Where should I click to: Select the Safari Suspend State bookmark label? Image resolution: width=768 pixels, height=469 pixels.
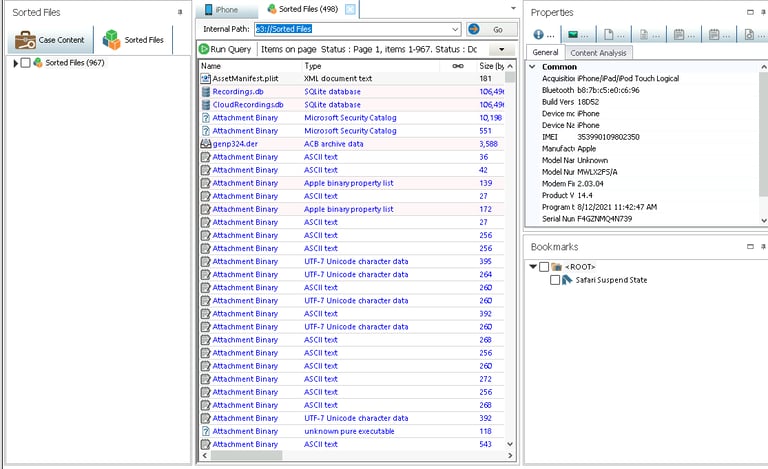point(611,280)
